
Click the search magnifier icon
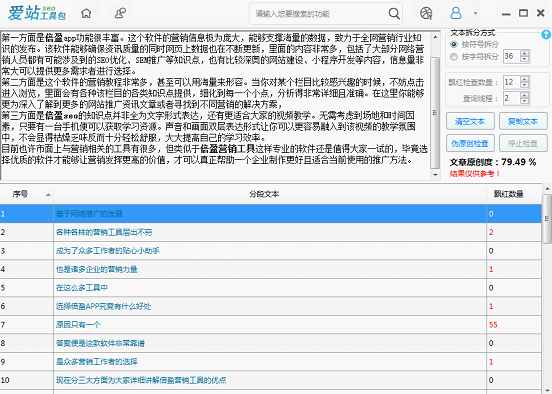[394, 14]
